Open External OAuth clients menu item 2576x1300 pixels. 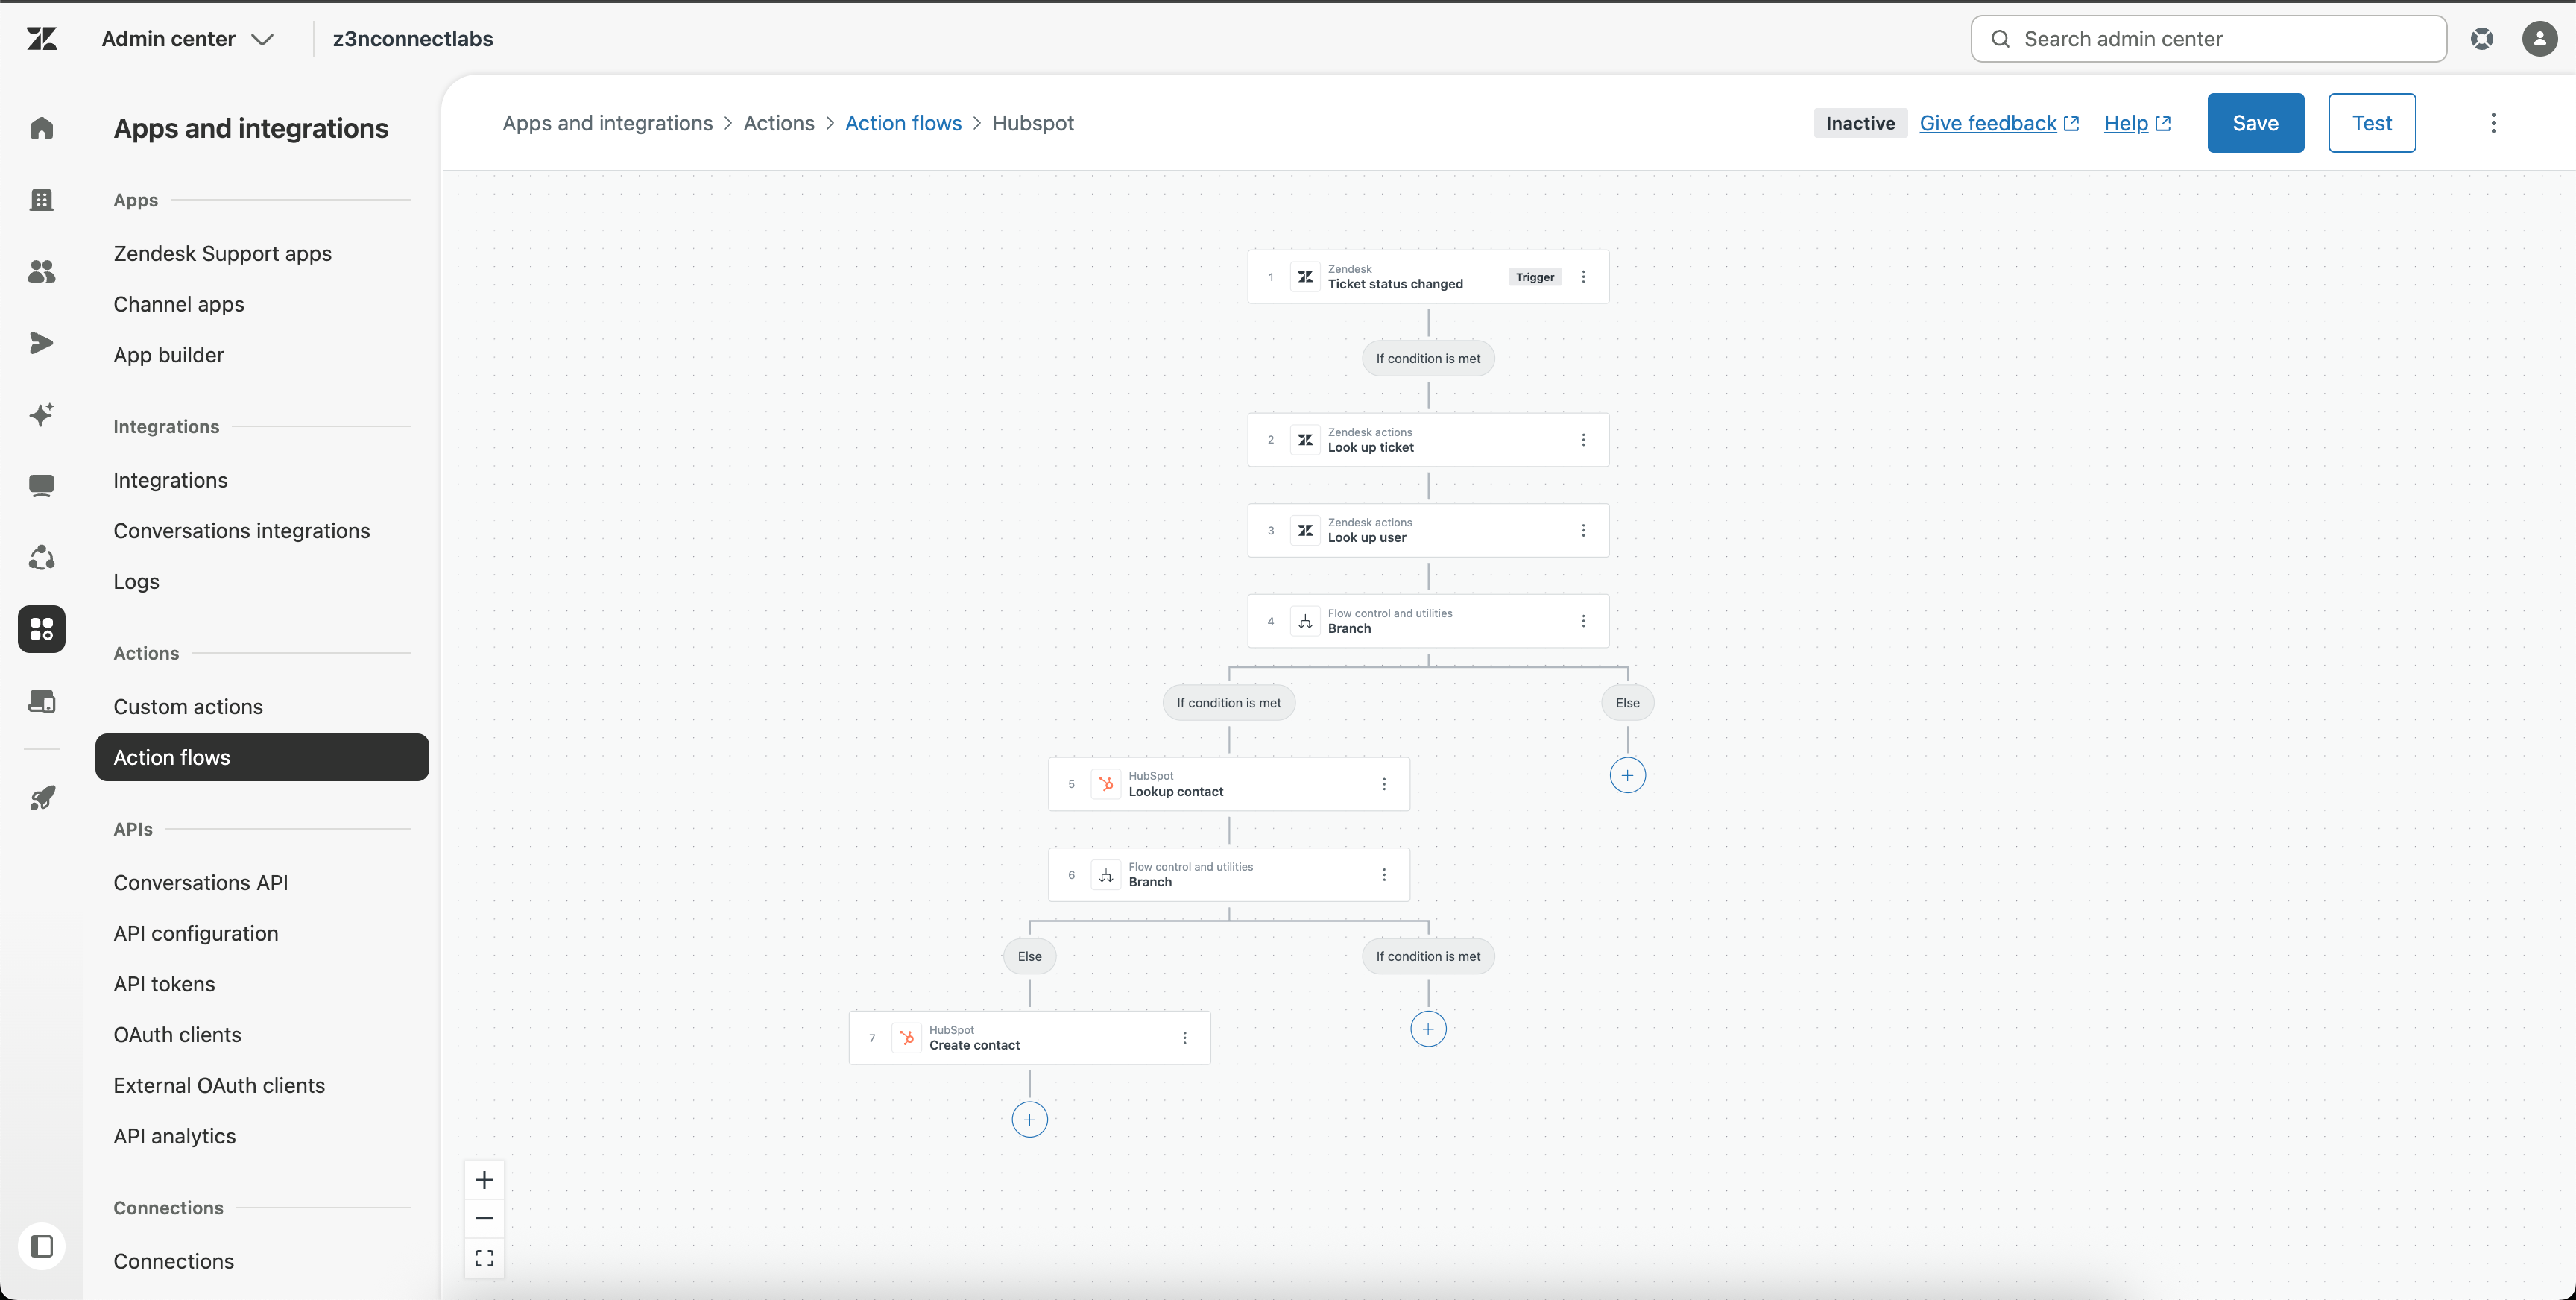click(219, 1085)
